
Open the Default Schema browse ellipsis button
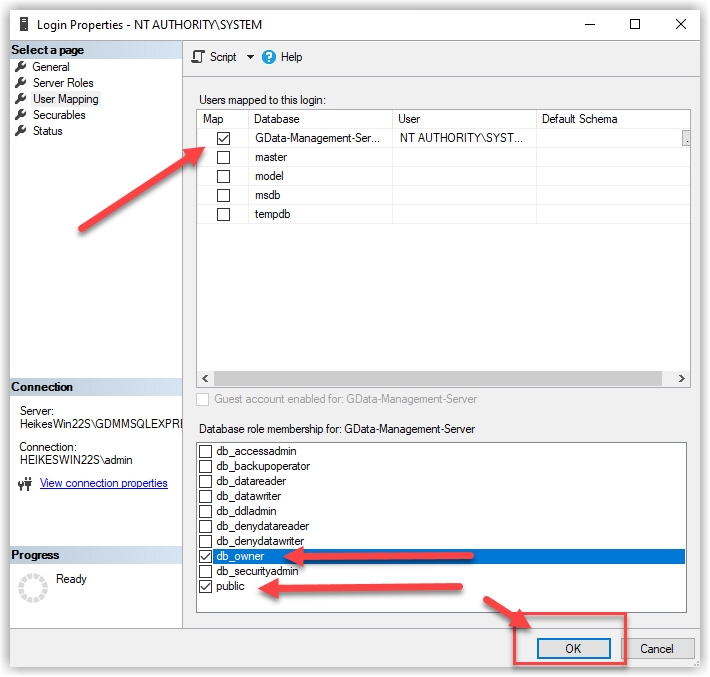coord(686,139)
